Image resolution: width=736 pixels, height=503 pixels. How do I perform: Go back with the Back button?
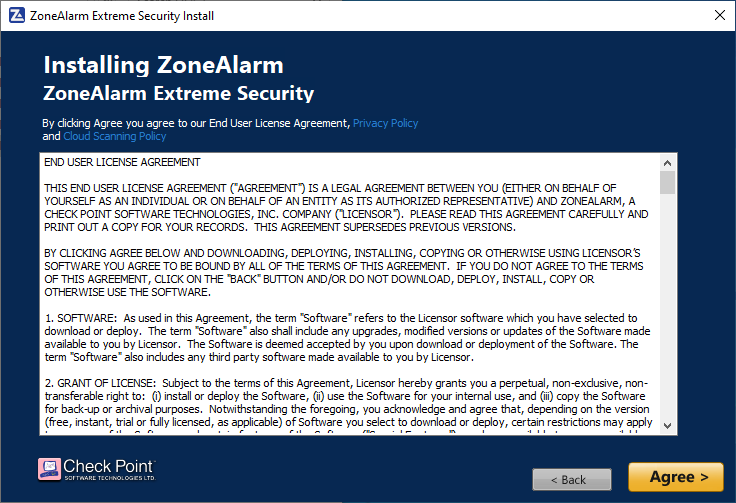click(572, 480)
